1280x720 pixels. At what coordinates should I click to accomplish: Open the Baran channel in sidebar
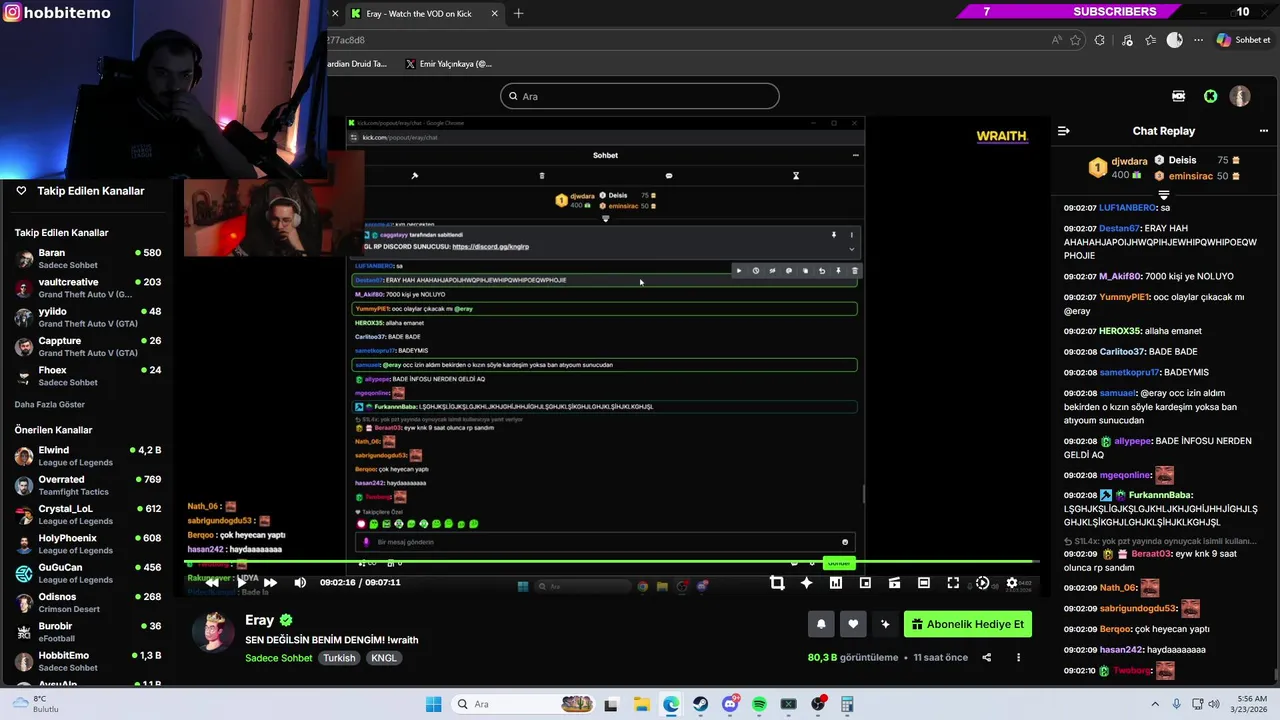pos(88,258)
